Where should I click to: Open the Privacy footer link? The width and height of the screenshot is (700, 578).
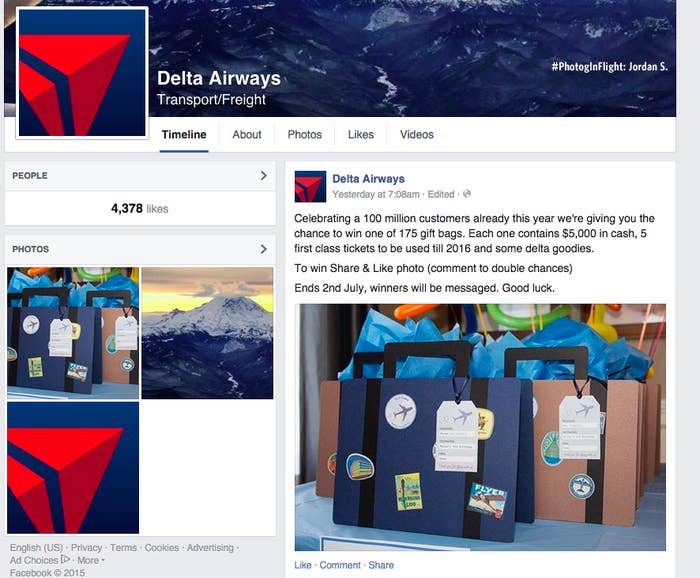coord(87,548)
